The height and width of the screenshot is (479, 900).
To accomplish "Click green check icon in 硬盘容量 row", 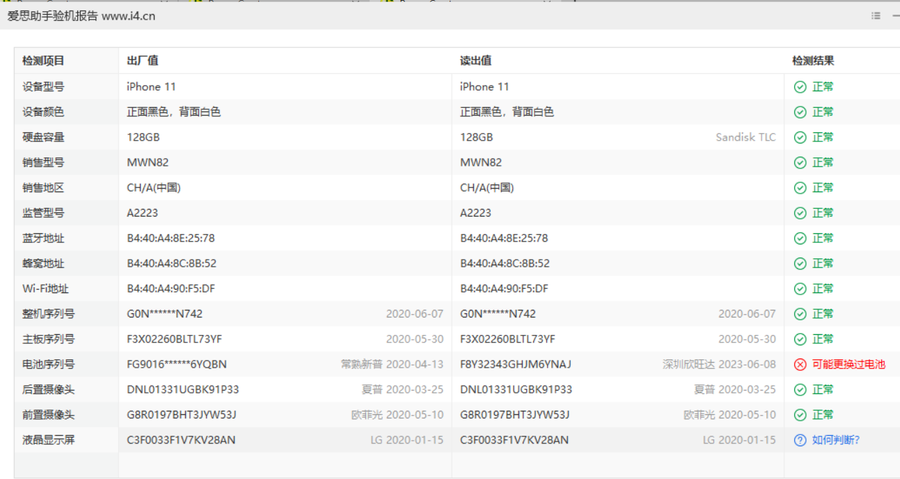I will [x=800, y=138].
